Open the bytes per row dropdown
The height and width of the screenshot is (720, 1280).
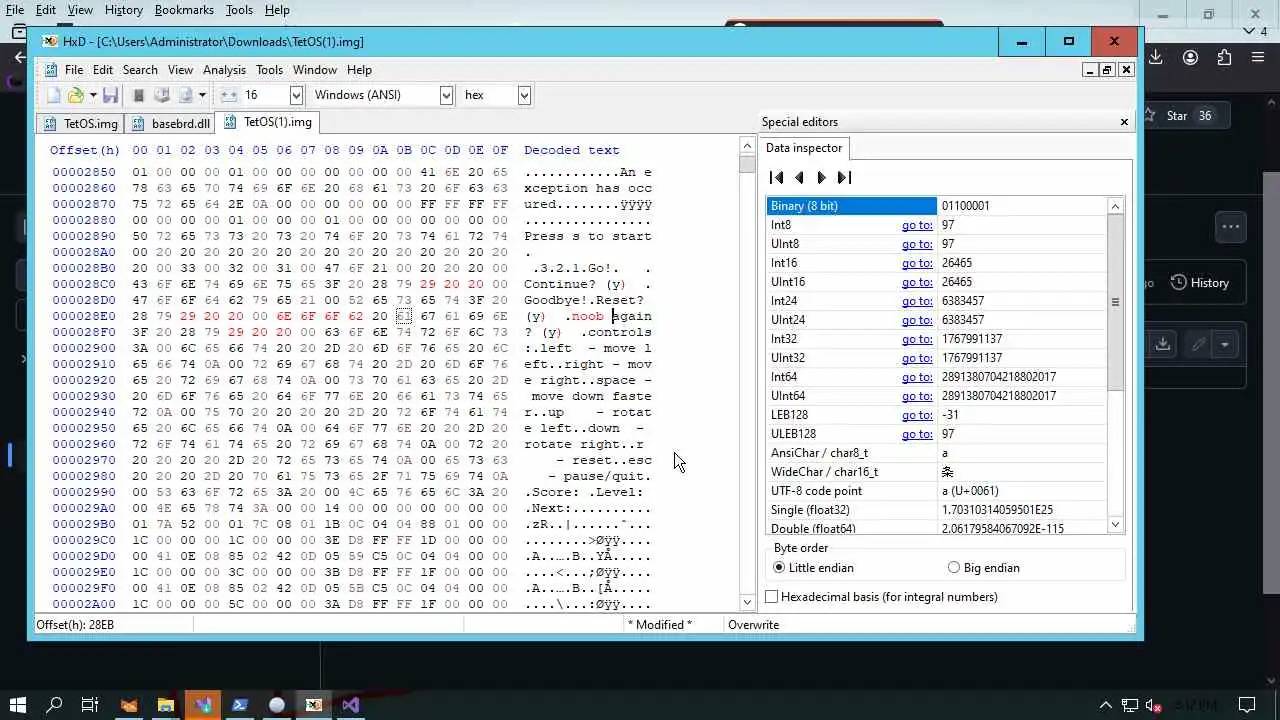[296, 95]
